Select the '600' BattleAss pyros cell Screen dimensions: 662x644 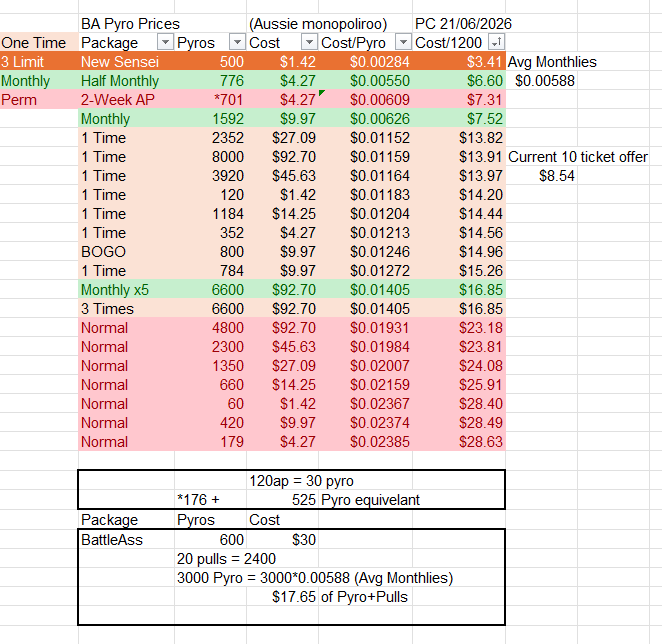[x=210, y=540]
